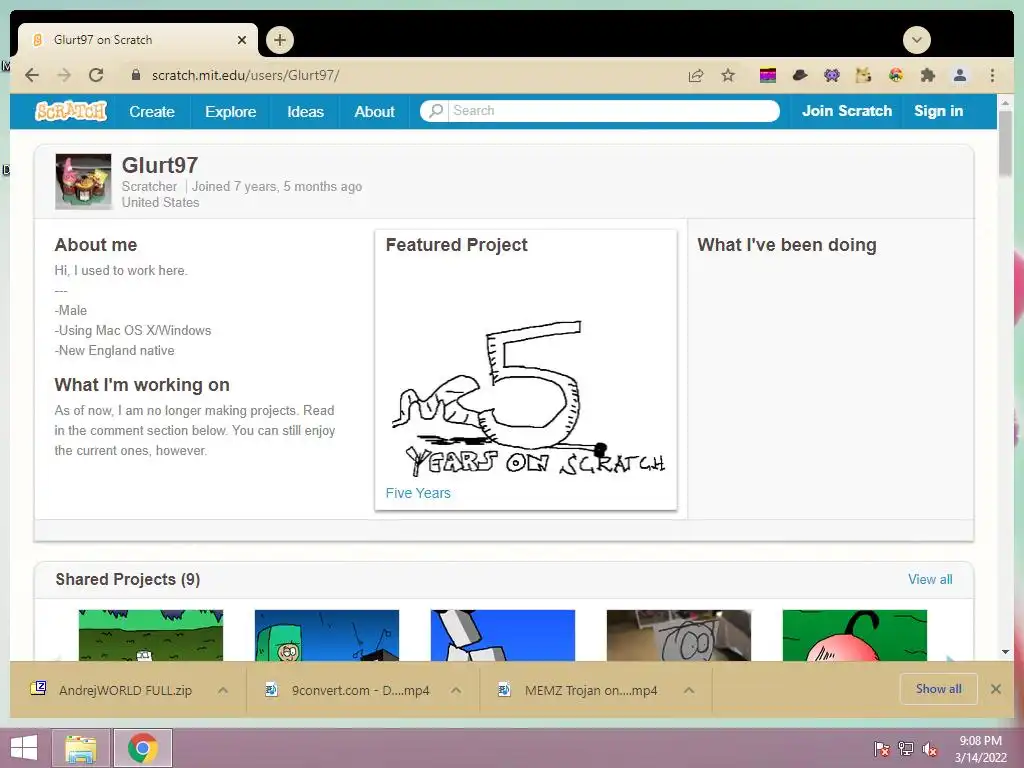Click the Scratch logo
This screenshot has width=1024, height=768.
71,111
